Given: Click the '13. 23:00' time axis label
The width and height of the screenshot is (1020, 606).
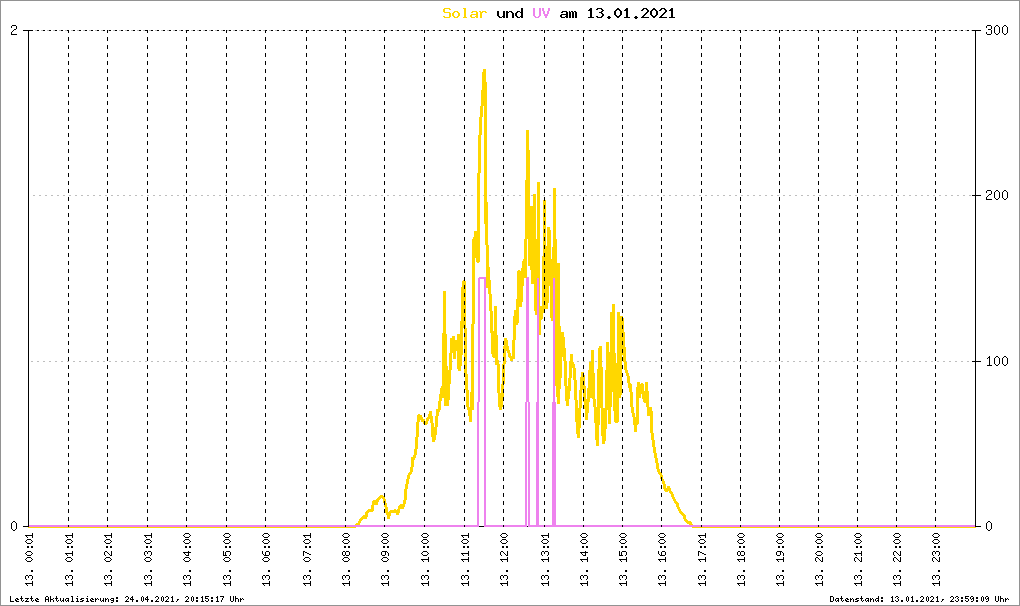Looking at the screenshot, I should click(x=936, y=560).
